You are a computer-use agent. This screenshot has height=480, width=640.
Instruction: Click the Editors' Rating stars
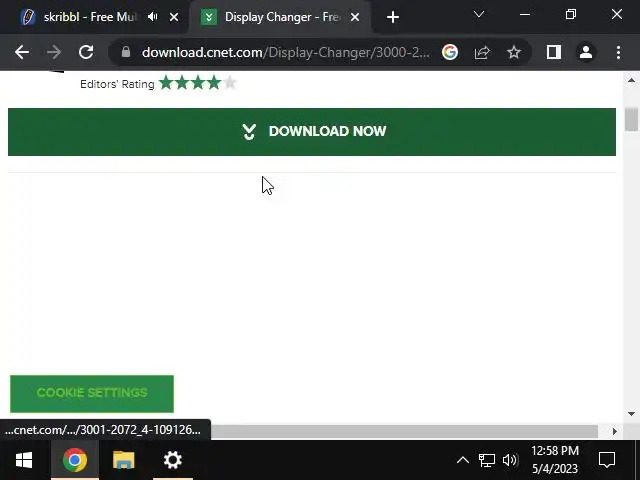(198, 83)
